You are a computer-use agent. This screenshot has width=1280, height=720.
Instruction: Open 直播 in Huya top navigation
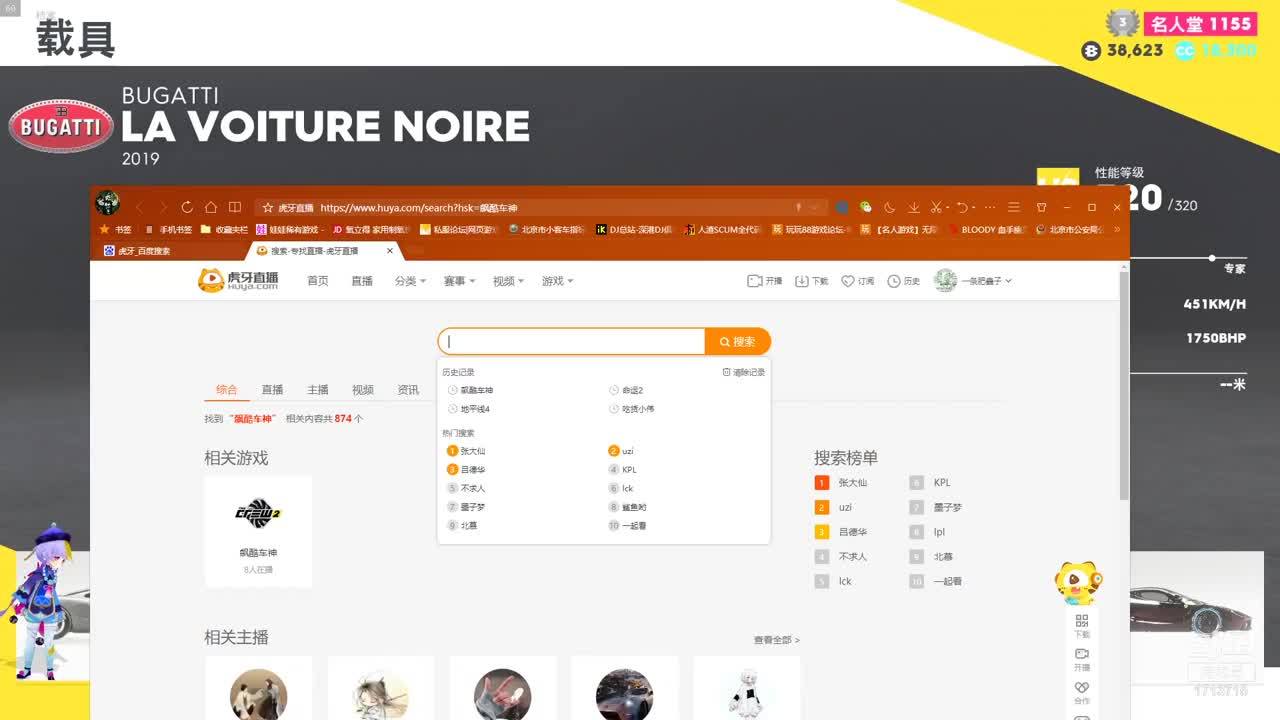[362, 281]
